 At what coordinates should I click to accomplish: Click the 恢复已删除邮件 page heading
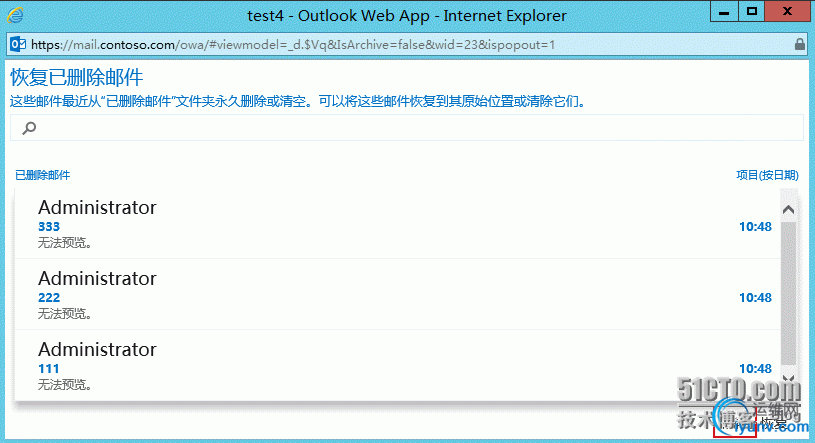[76, 77]
